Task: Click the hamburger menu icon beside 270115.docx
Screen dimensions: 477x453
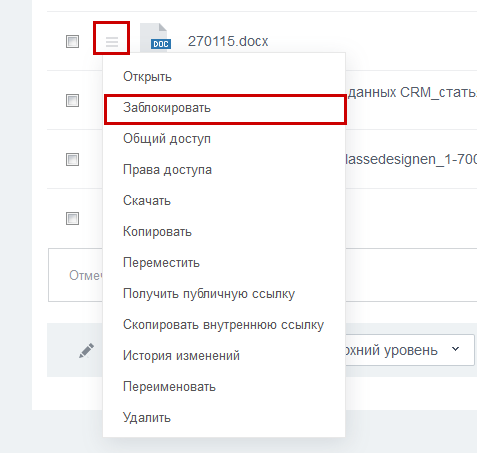Action: (112, 42)
